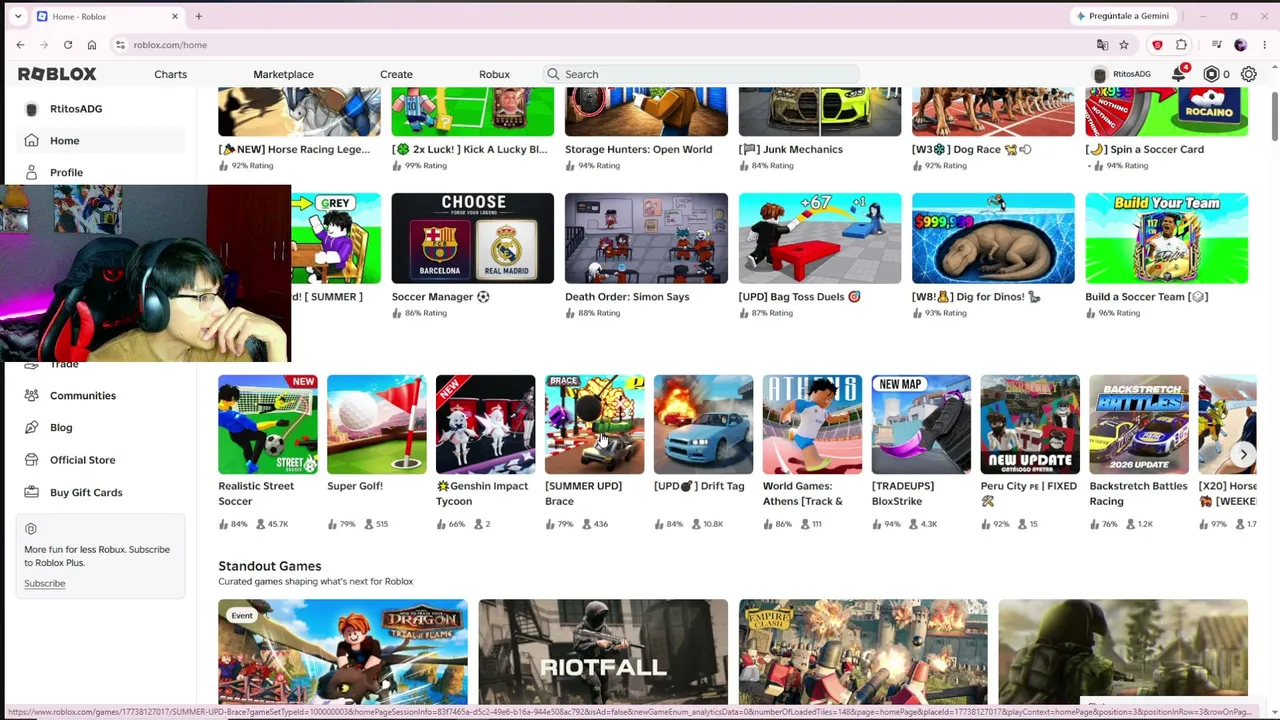Open the Bag Toss Duels thumbnail
The height and width of the screenshot is (720, 1280).
point(820,238)
